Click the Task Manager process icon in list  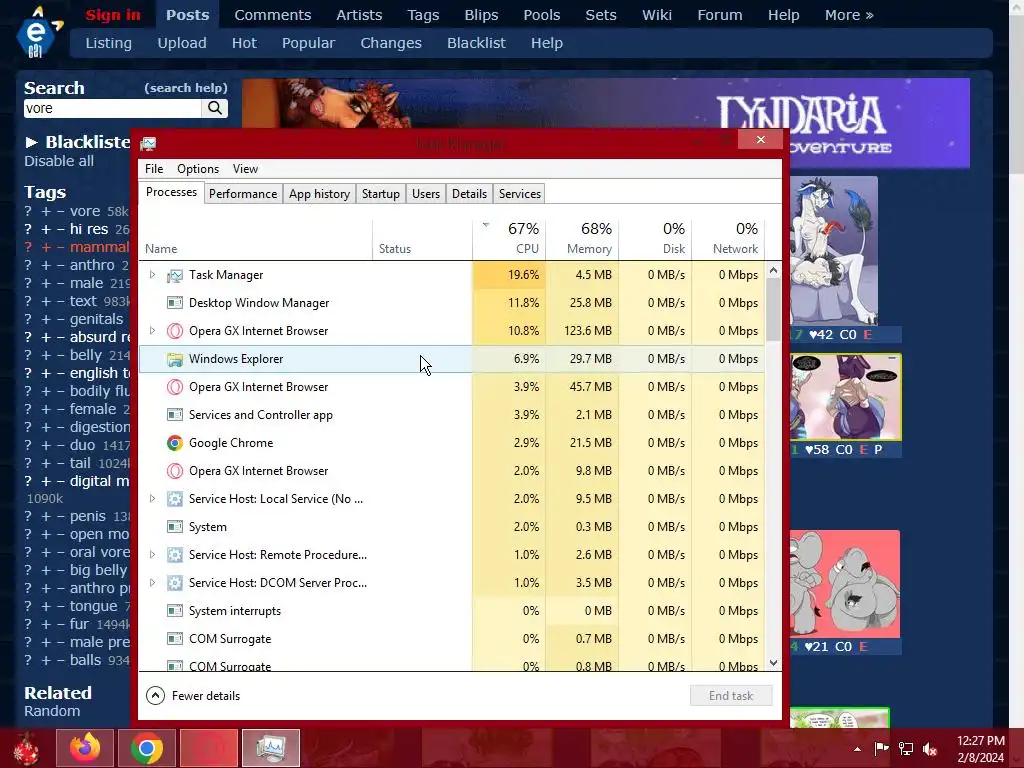(x=174, y=276)
